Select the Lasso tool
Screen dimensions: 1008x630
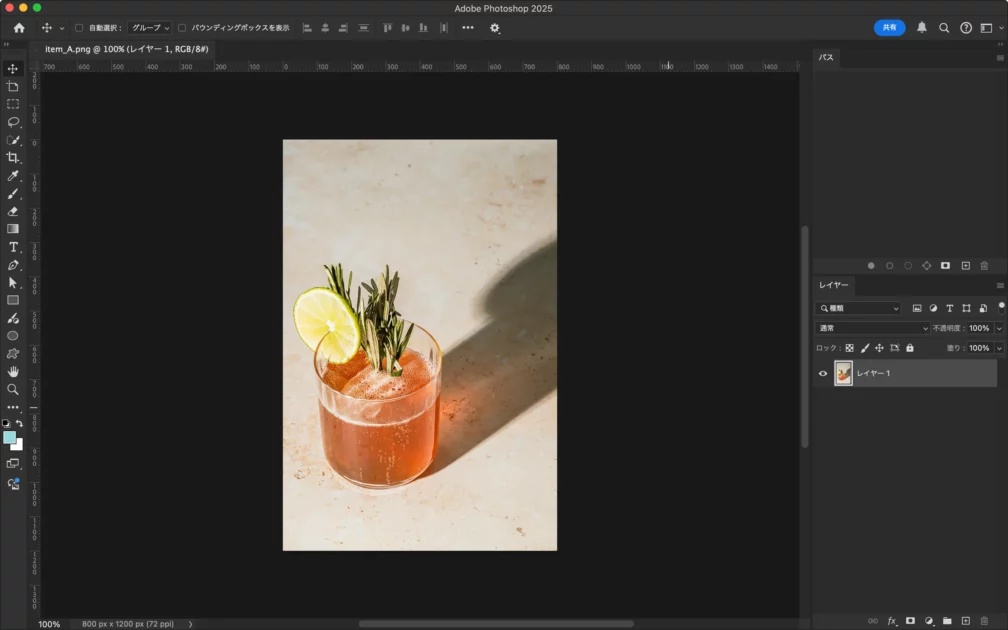click(13, 122)
